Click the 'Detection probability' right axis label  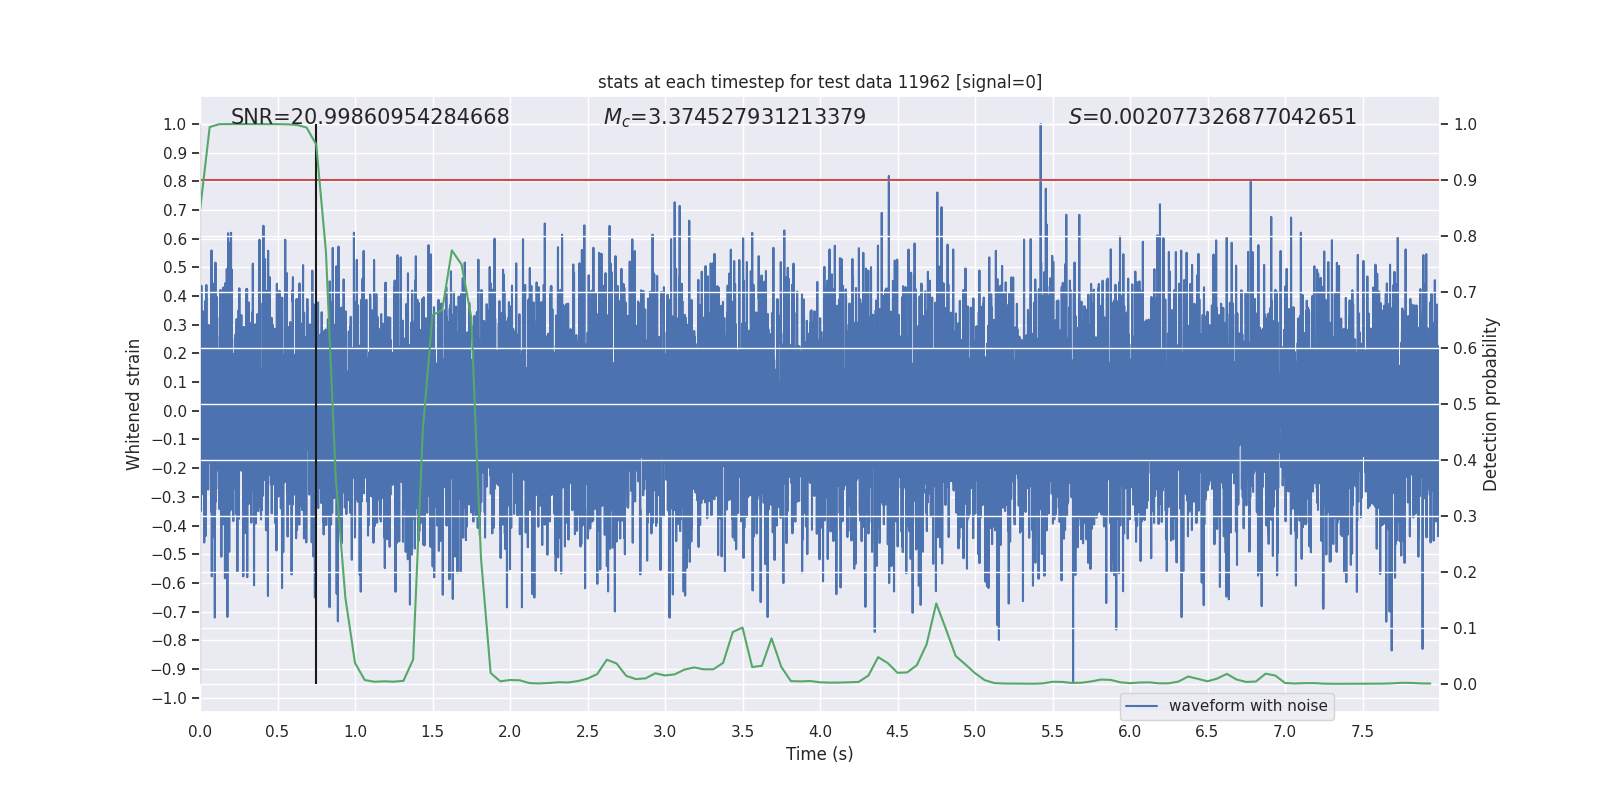point(1491,404)
